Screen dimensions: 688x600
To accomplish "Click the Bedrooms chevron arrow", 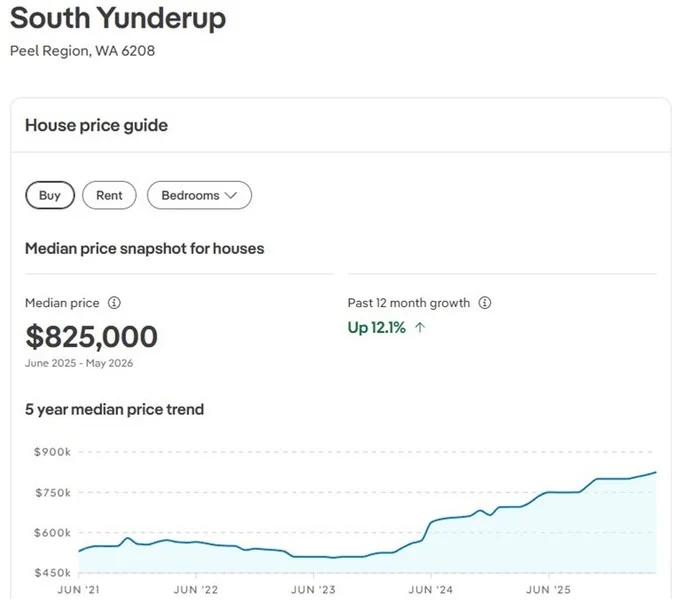I will click(x=231, y=195).
